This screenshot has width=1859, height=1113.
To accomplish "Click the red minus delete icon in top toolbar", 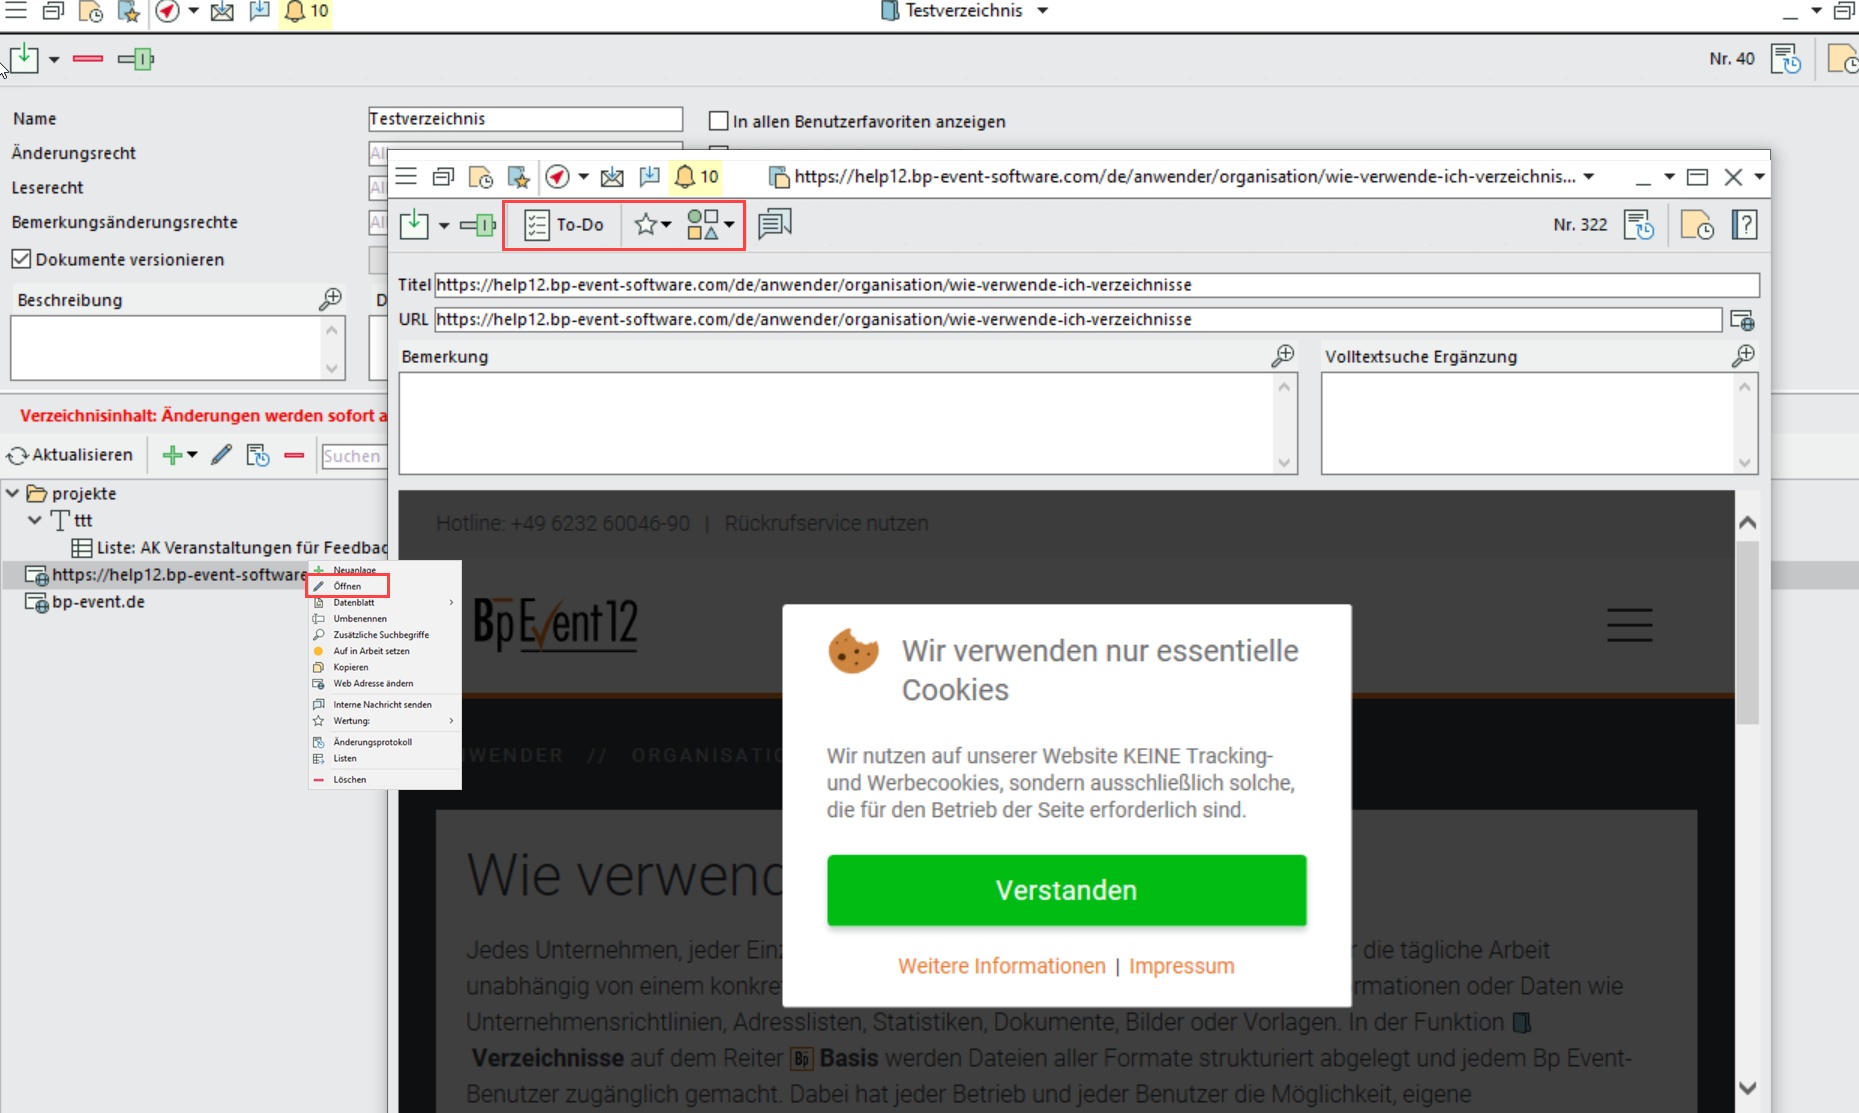I will (x=88, y=59).
